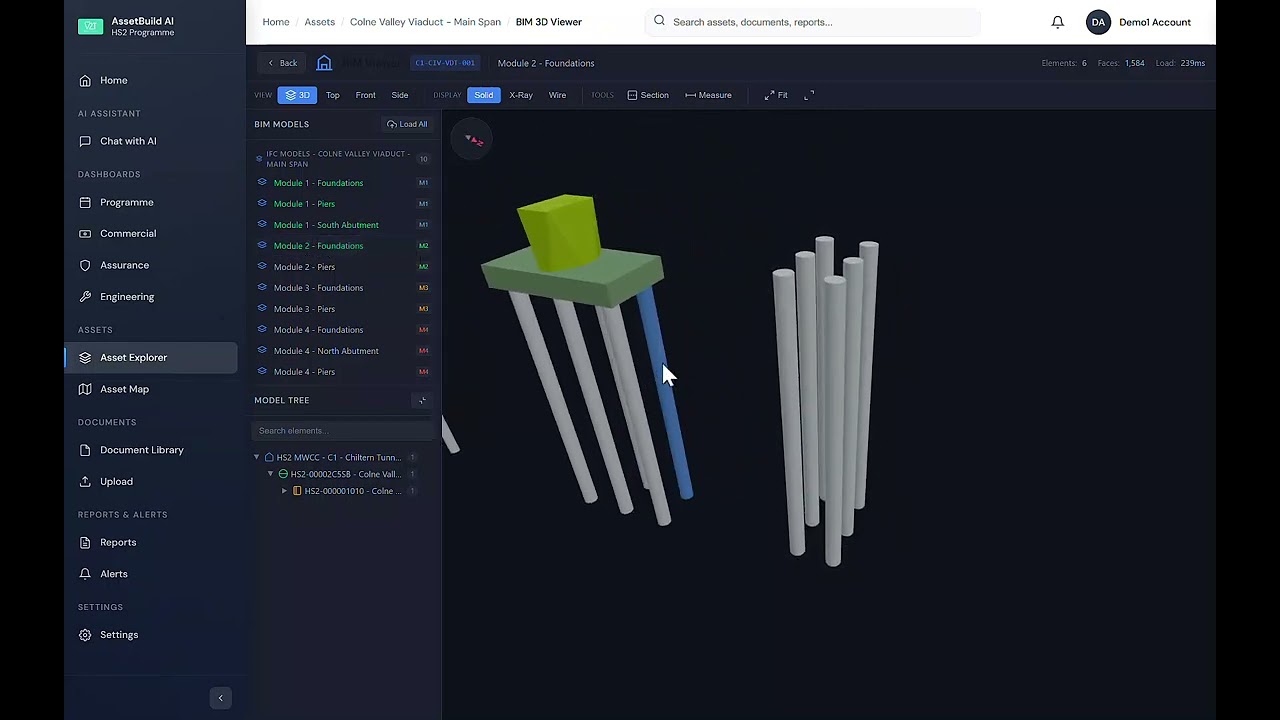This screenshot has height=720, width=1280.
Task: Collapse the left sidebar arrow
Action: tap(221, 698)
